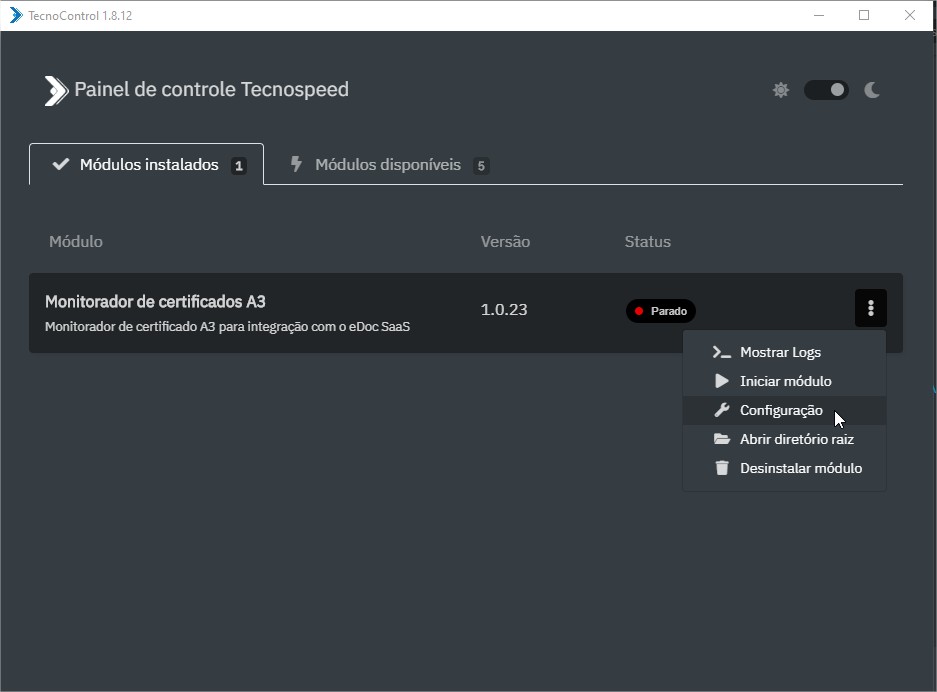Screen dimensions: 937x692
Task: Click the Painel de controle Tecnospeed heading
Action: pyautogui.click(x=211, y=90)
